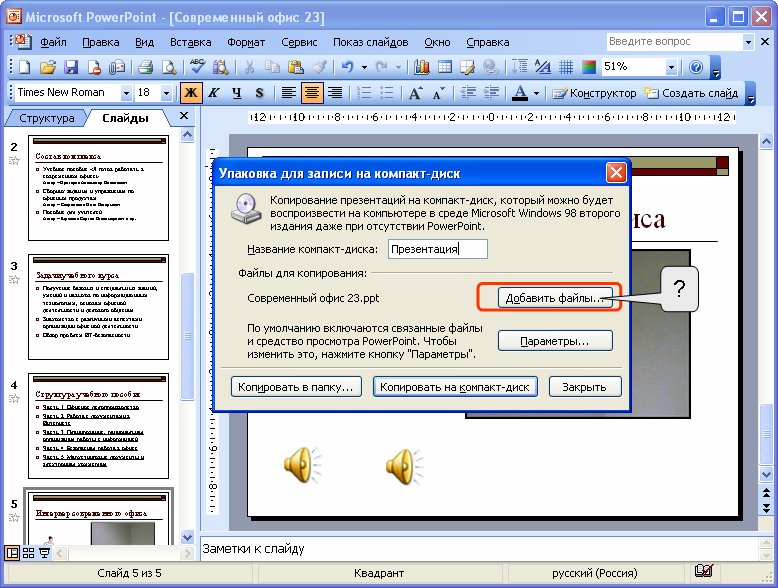Open Help with the question mark icon
The image size is (778, 588).
click(696, 67)
